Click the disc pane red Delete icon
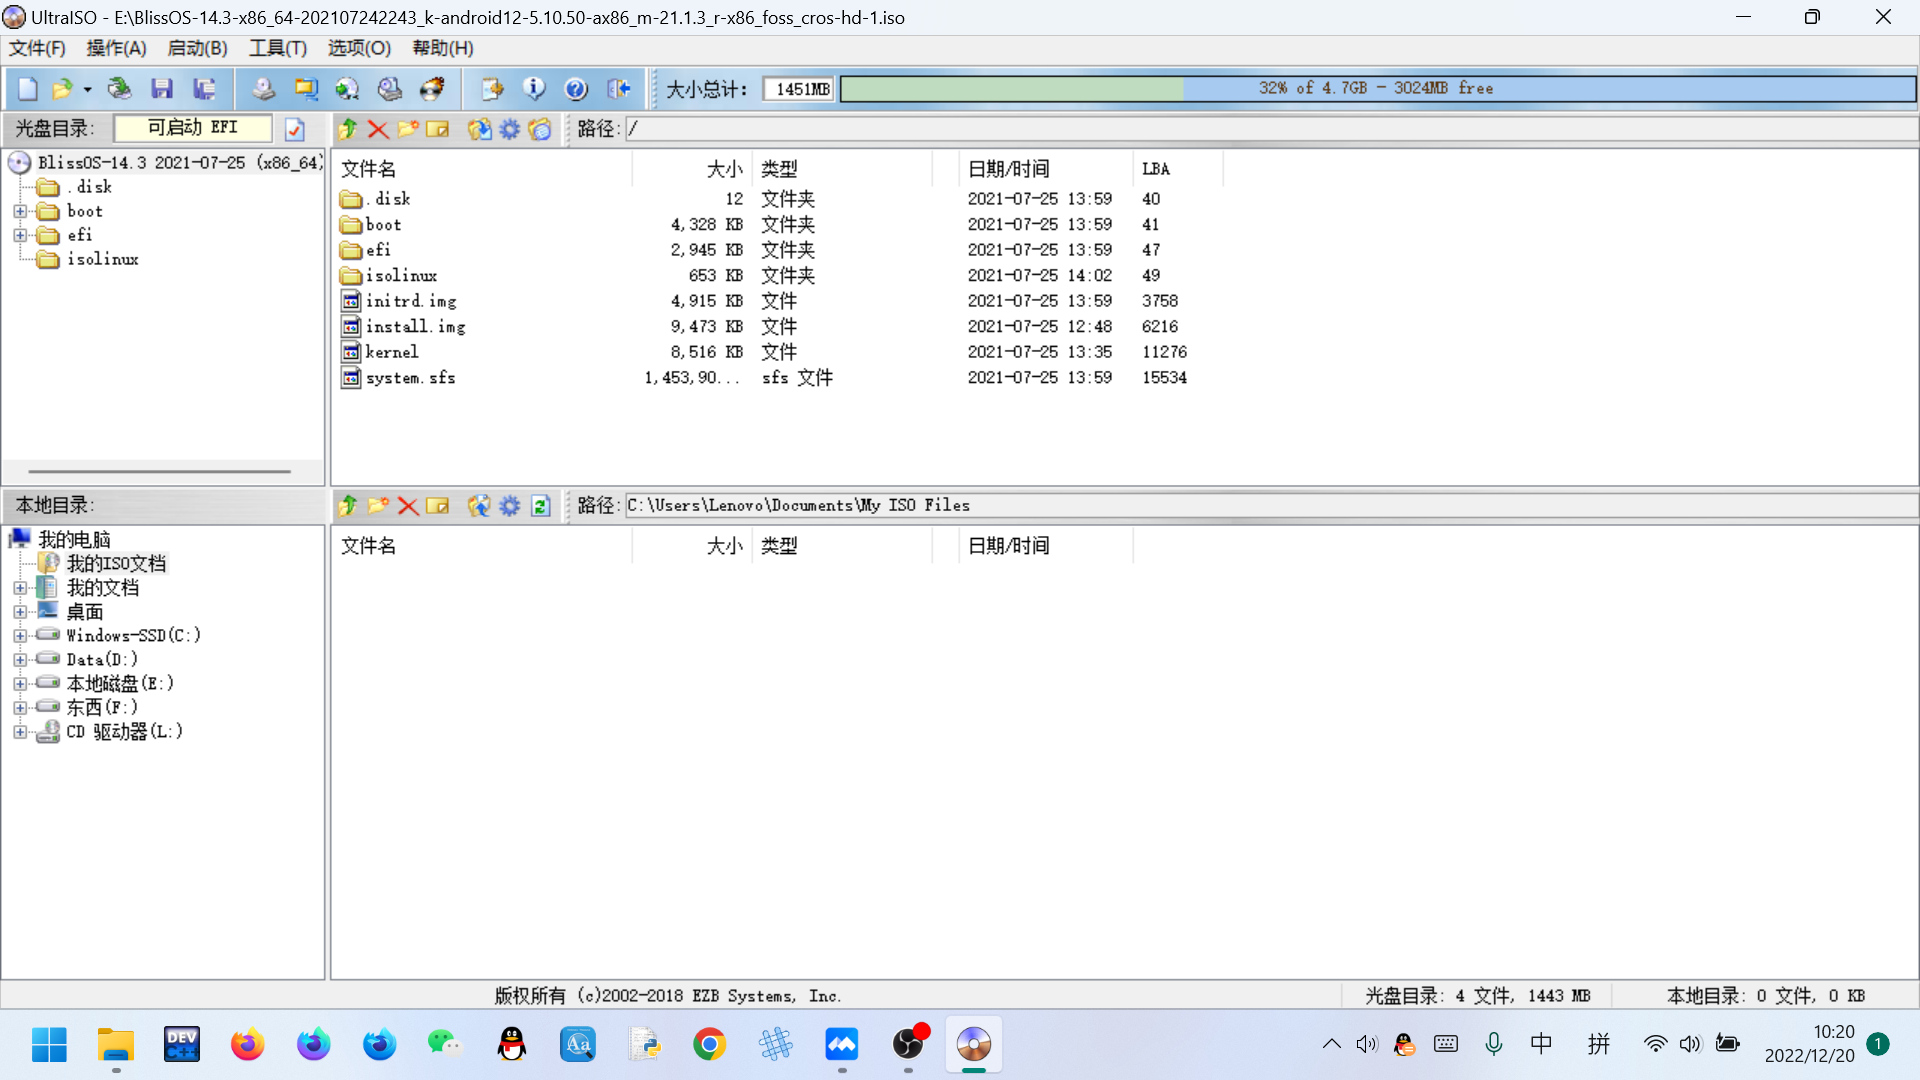The width and height of the screenshot is (1920, 1080). 378,129
